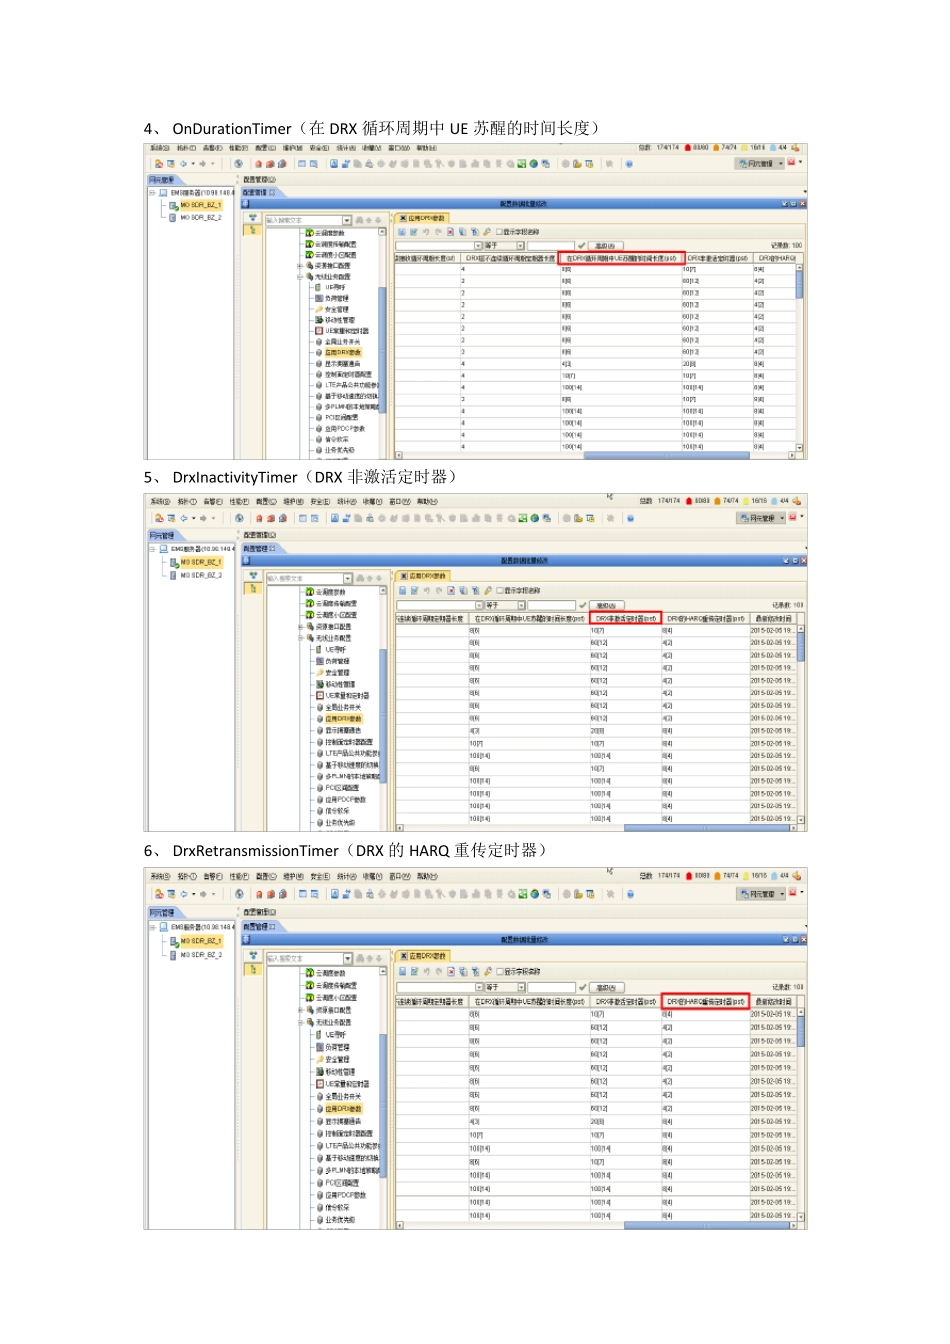Click funnel filter icon in the OnDurationTimer tree panel
This screenshot has height=1344, width=950.
253,218
